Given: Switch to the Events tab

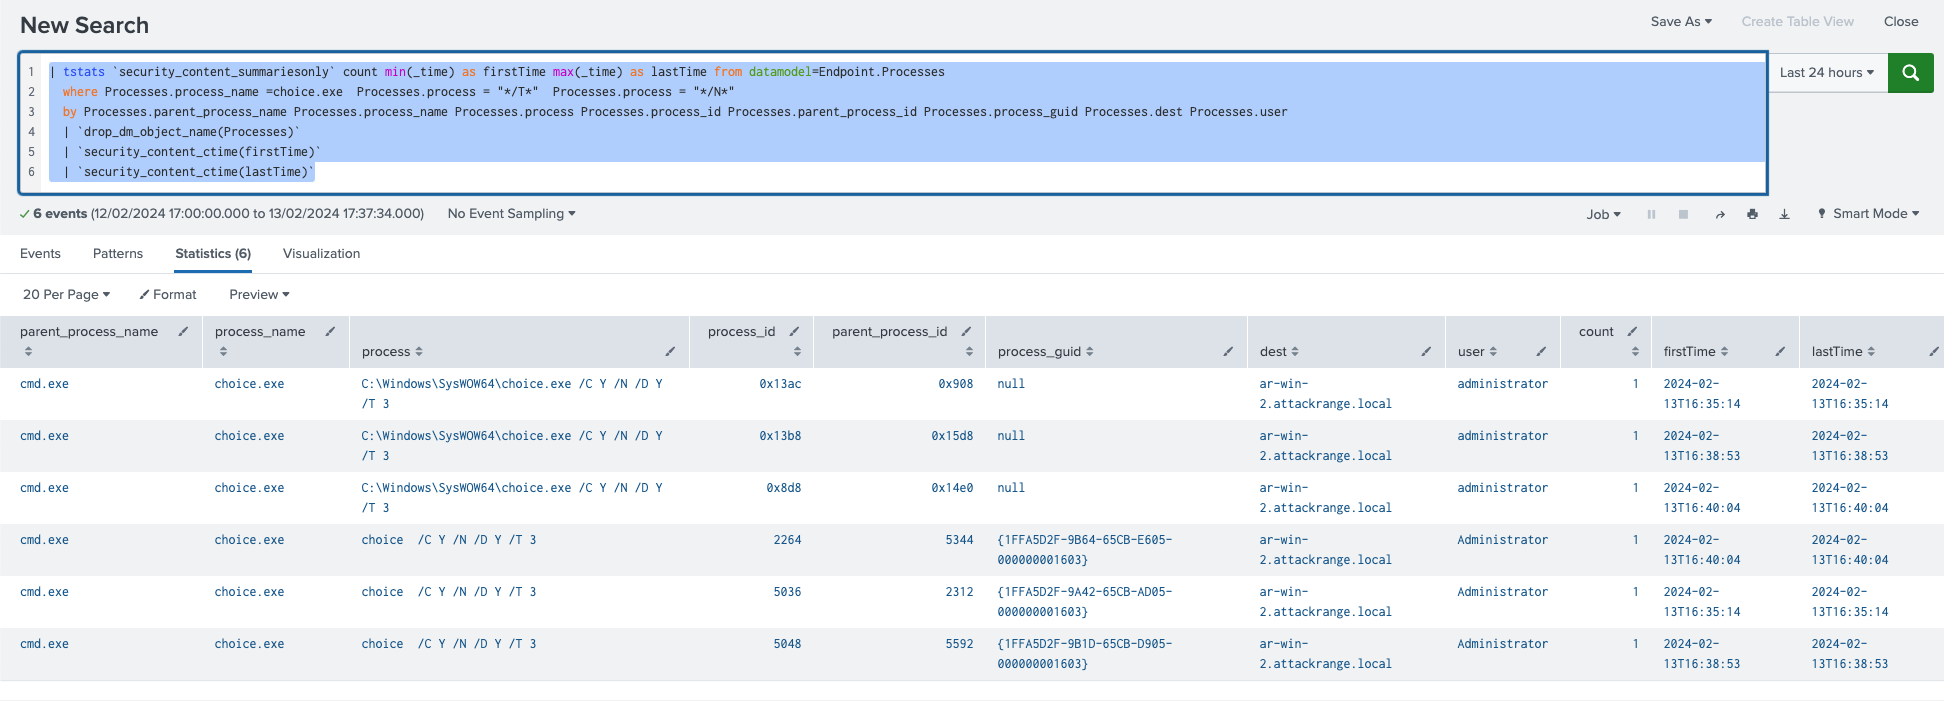Looking at the screenshot, I should tap(40, 254).
